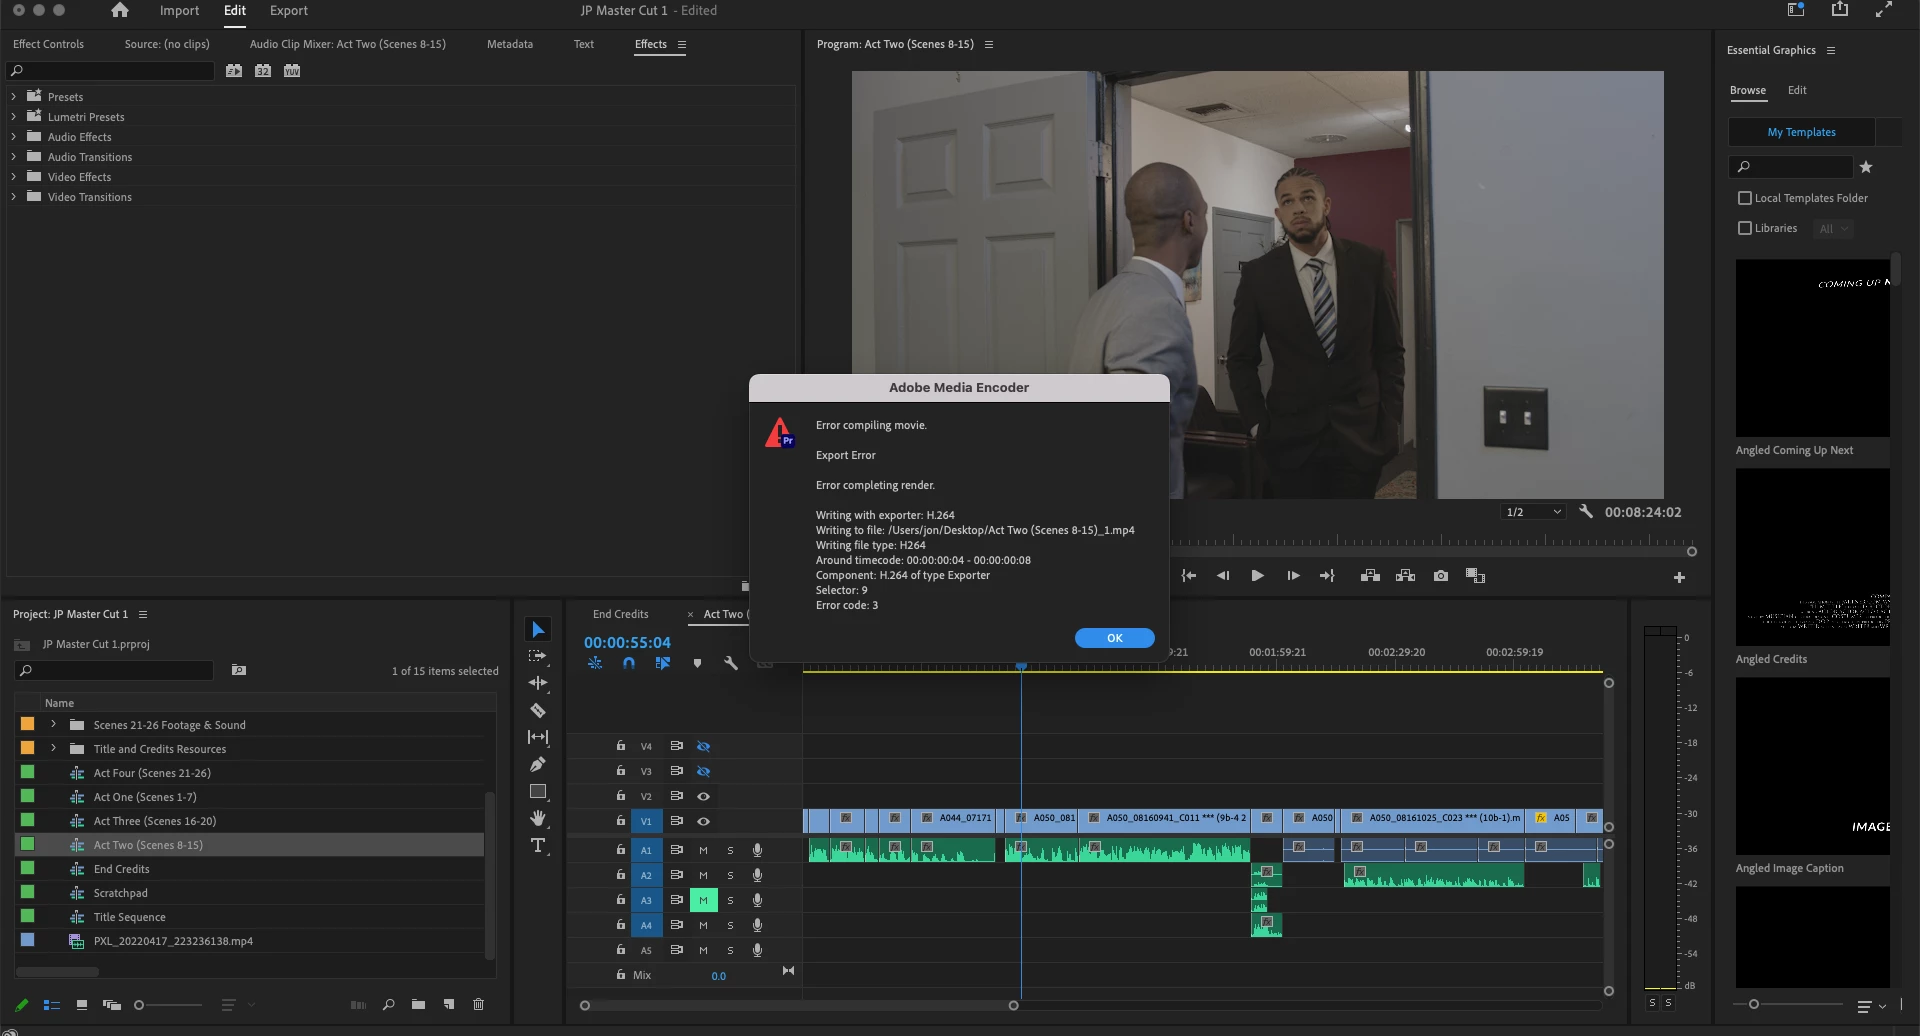Click the Accelerated Effects filter icon
The image size is (1920, 1036).
coord(233,71)
